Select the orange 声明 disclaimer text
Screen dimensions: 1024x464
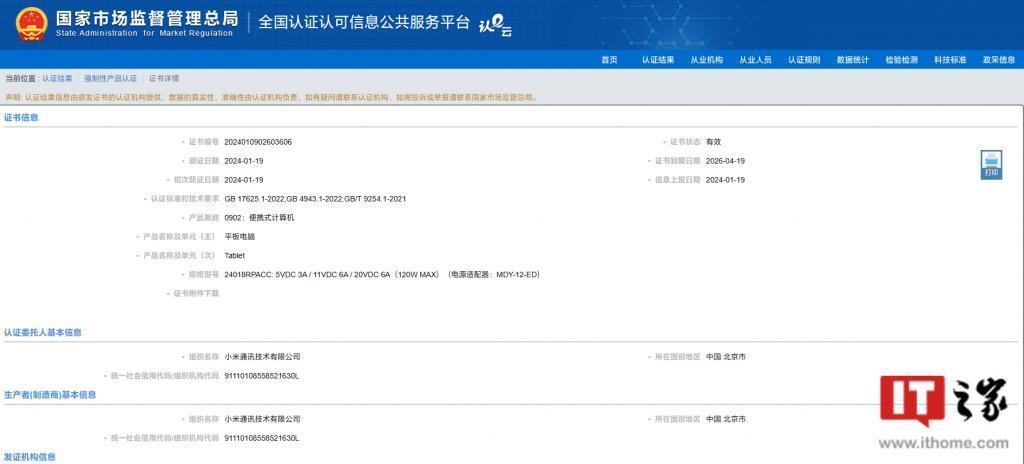coord(272,97)
